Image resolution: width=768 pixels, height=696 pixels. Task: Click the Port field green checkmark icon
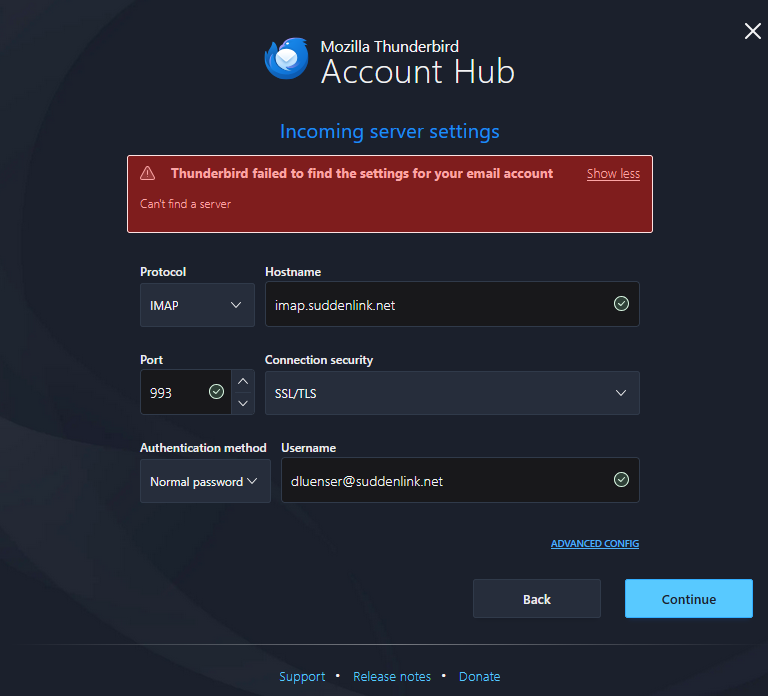[216, 391]
